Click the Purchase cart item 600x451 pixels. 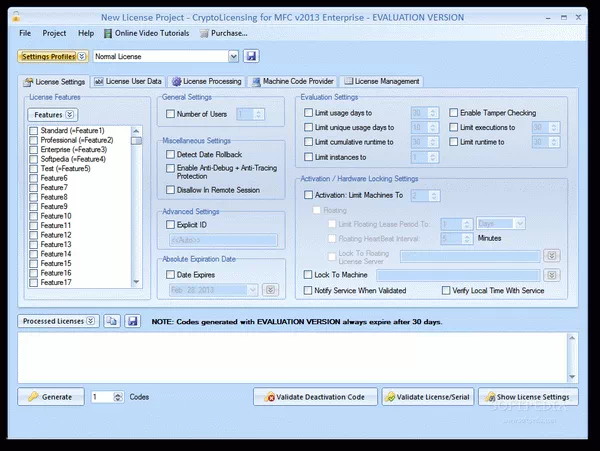[x=222, y=33]
